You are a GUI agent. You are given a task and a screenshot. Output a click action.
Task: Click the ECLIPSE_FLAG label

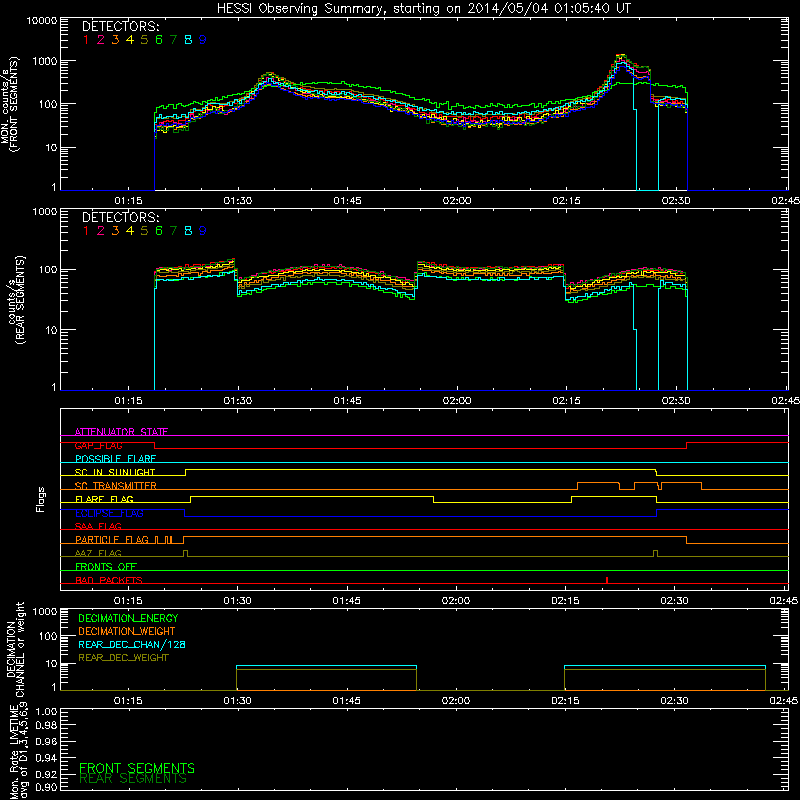[x=109, y=513]
